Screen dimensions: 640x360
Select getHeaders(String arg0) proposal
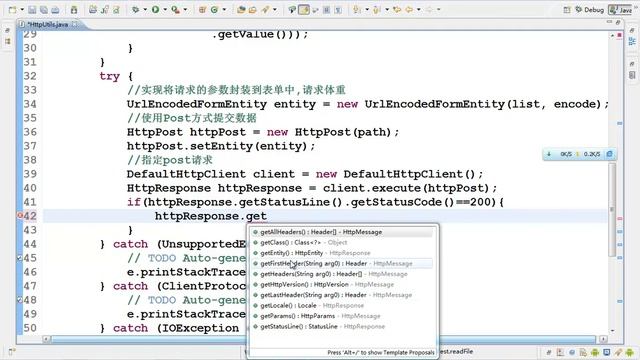[x=342, y=274]
